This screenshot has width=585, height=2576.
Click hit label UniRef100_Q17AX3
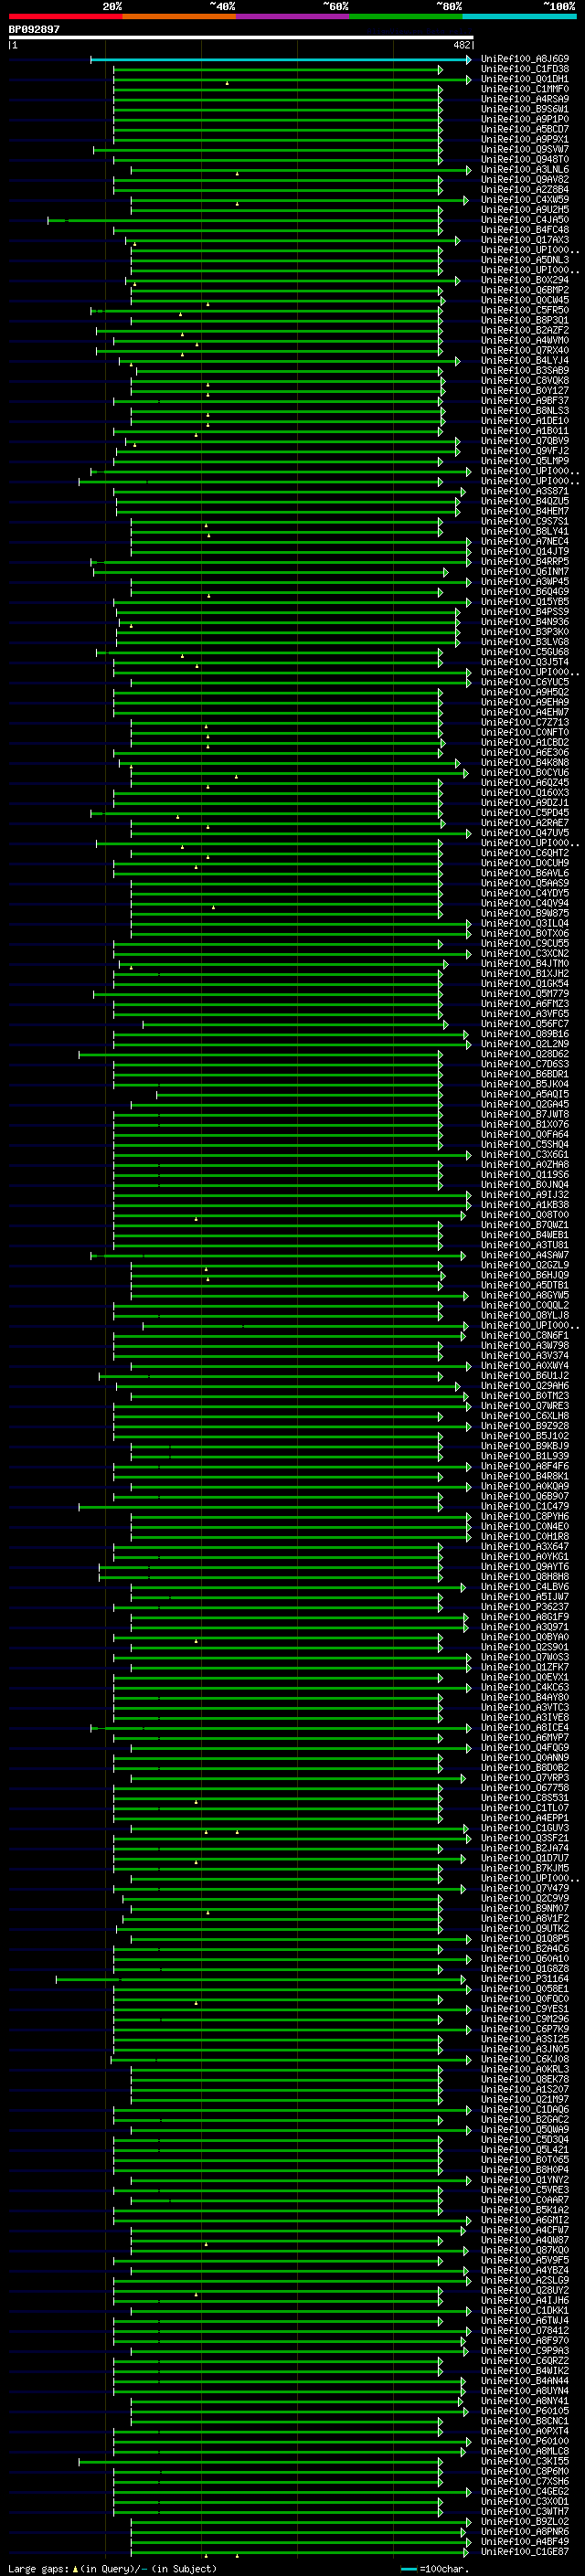coord(525,240)
